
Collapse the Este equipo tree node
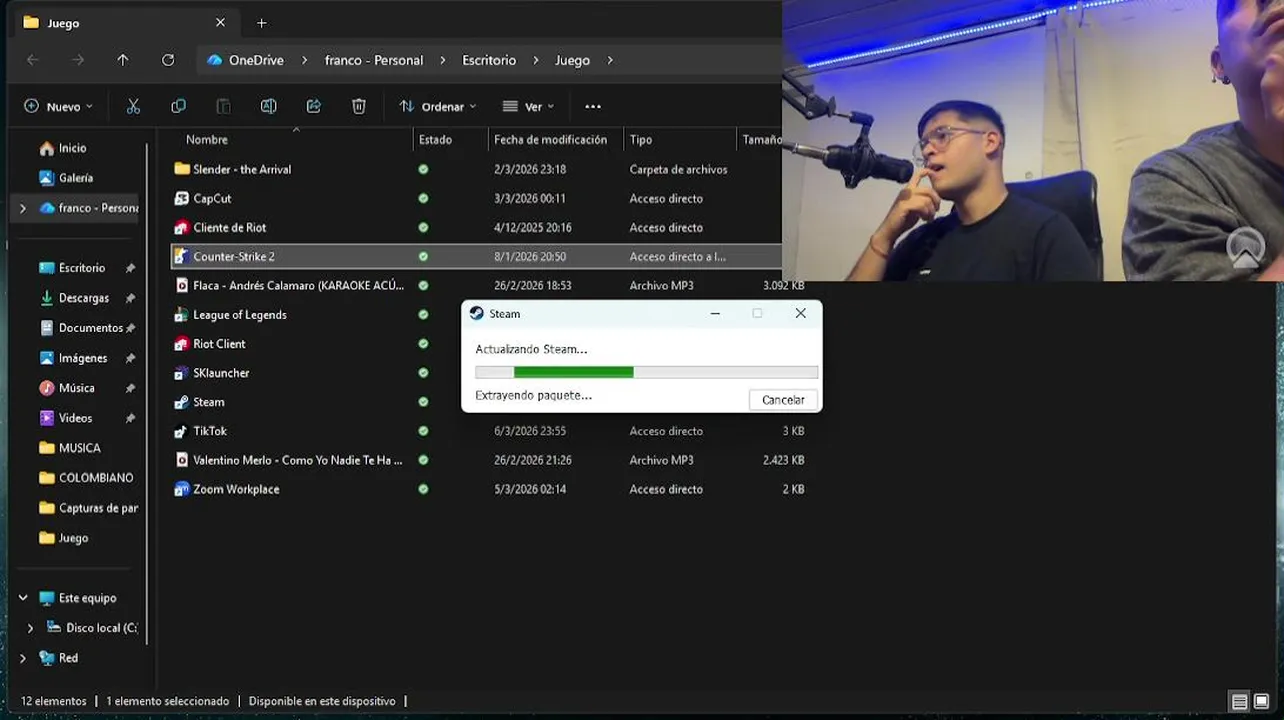[x=22, y=598]
